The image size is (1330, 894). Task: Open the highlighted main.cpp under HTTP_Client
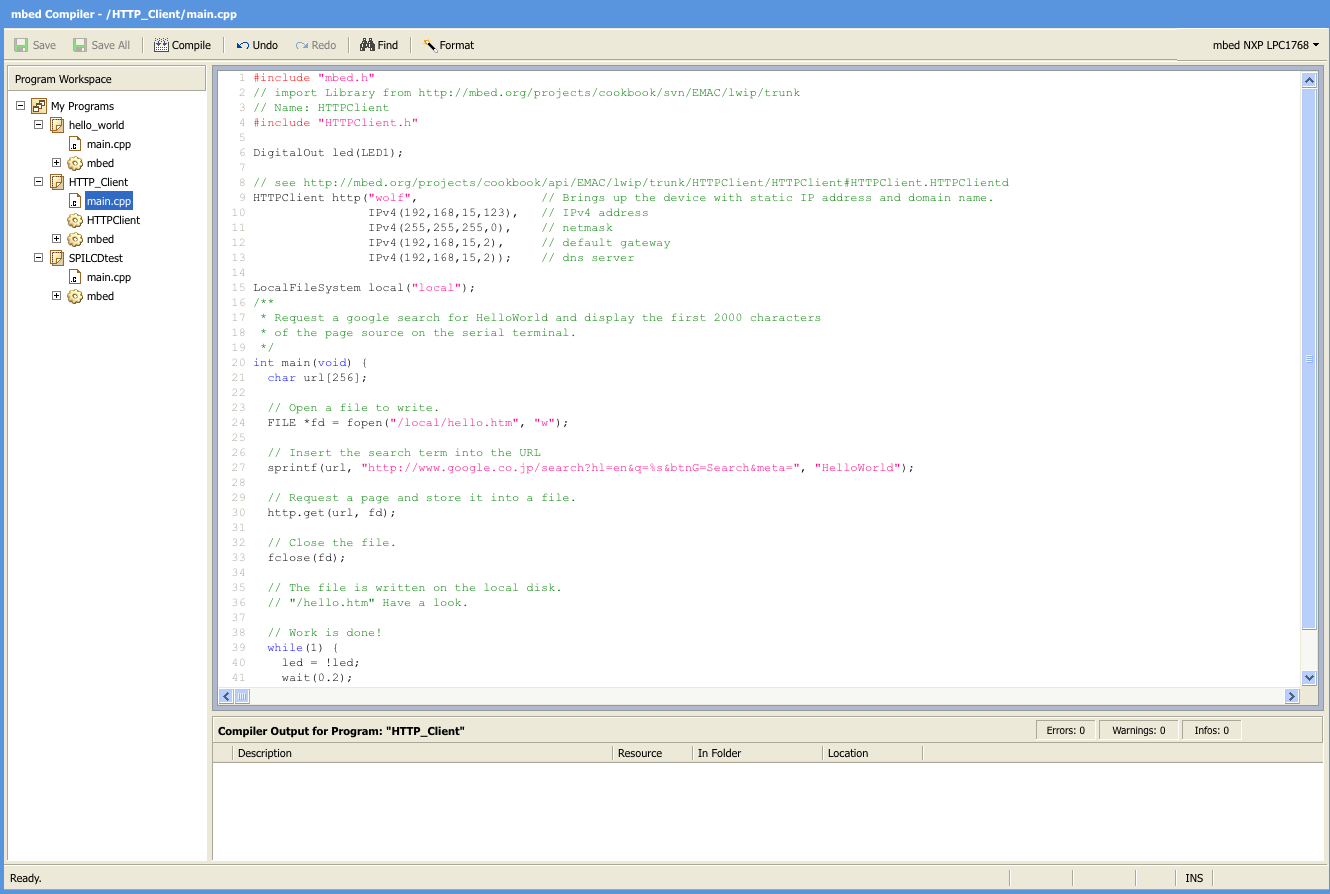tap(109, 201)
